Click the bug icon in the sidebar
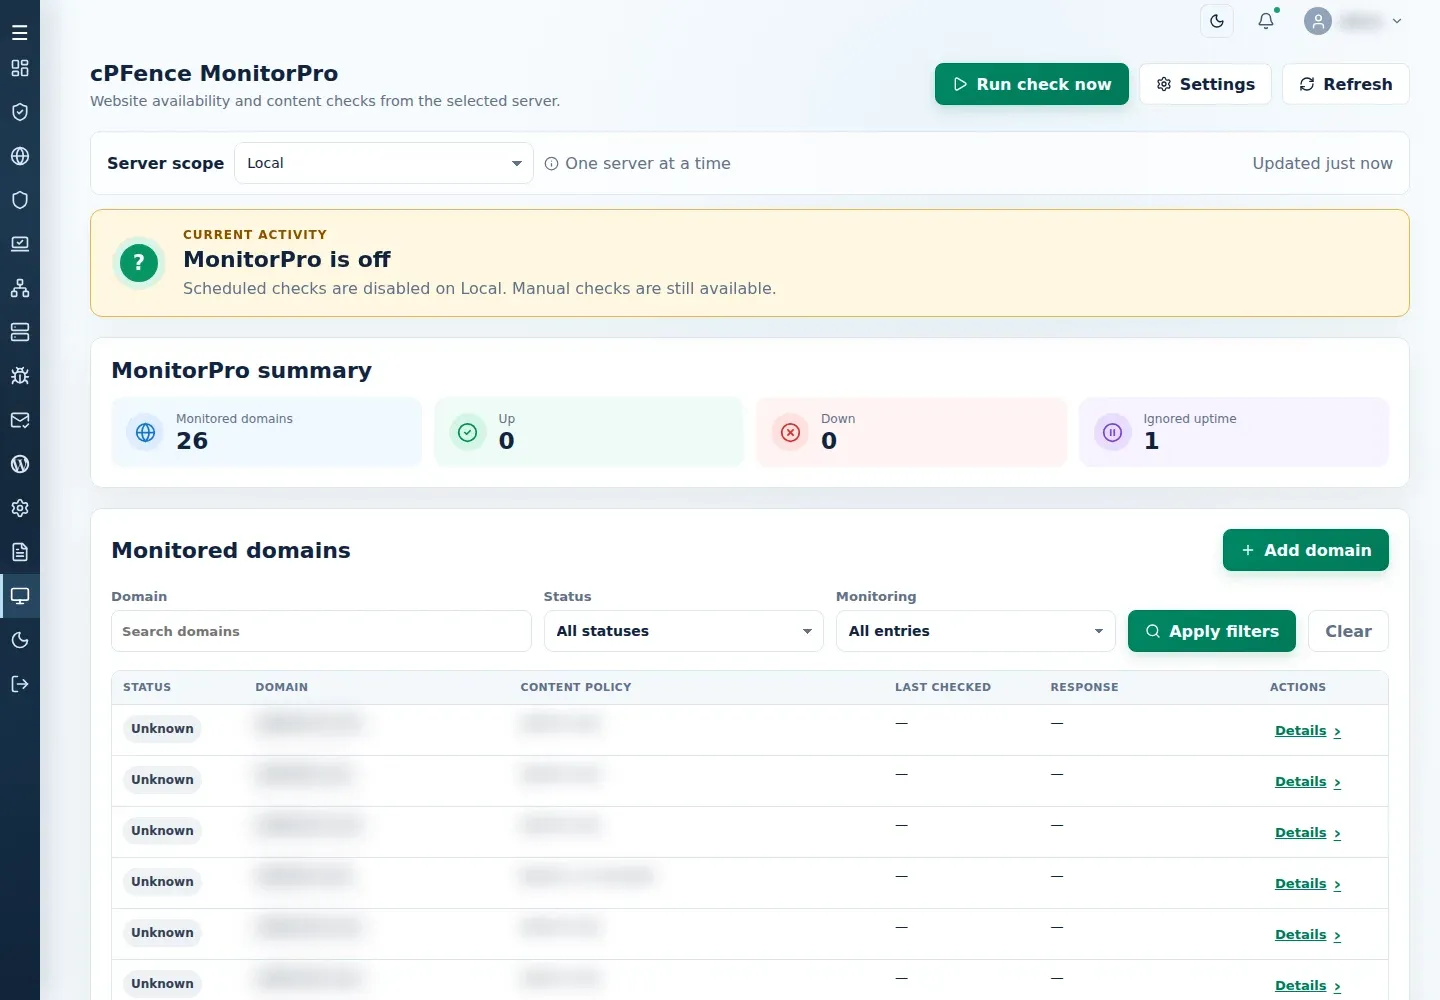The image size is (1440, 1000). pos(20,376)
